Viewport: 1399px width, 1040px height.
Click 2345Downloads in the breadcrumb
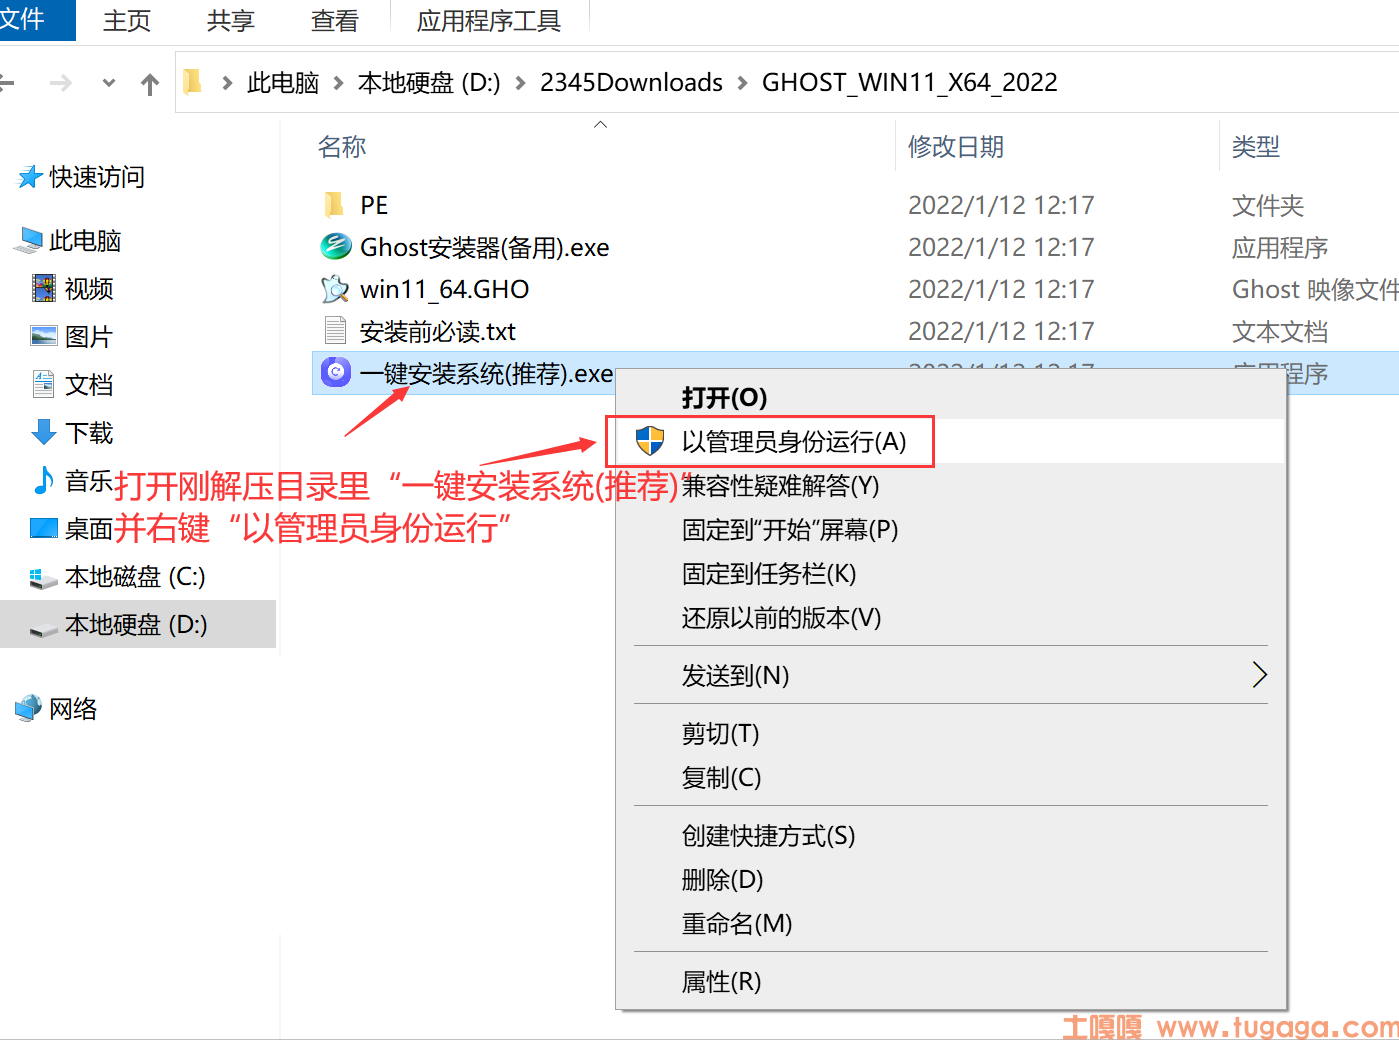[x=631, y=83]
